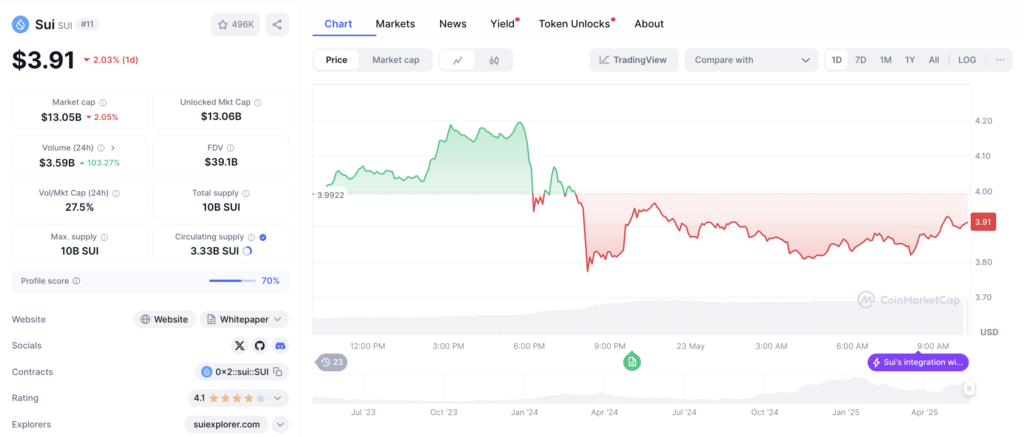Click the $13.06B unlocked market cap value
The width and height of the screenshot is (1024, 437).
[221, 117]
